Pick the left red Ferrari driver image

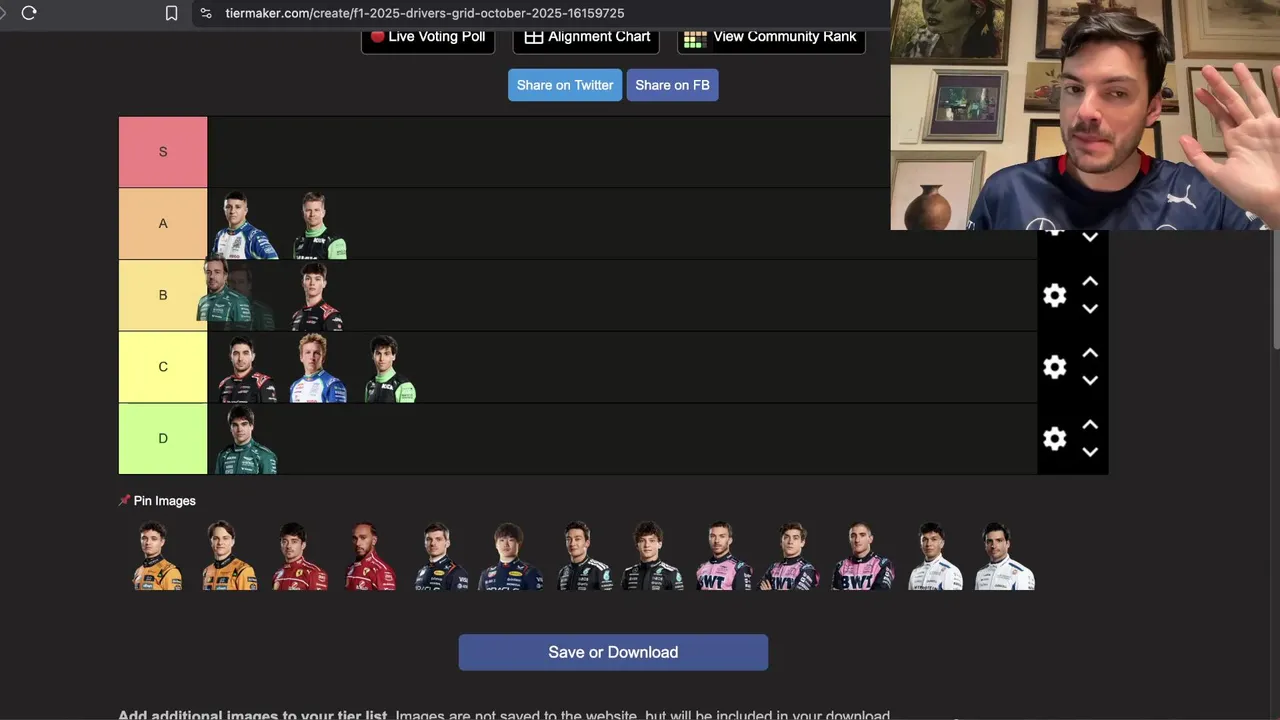click(299, 556)
